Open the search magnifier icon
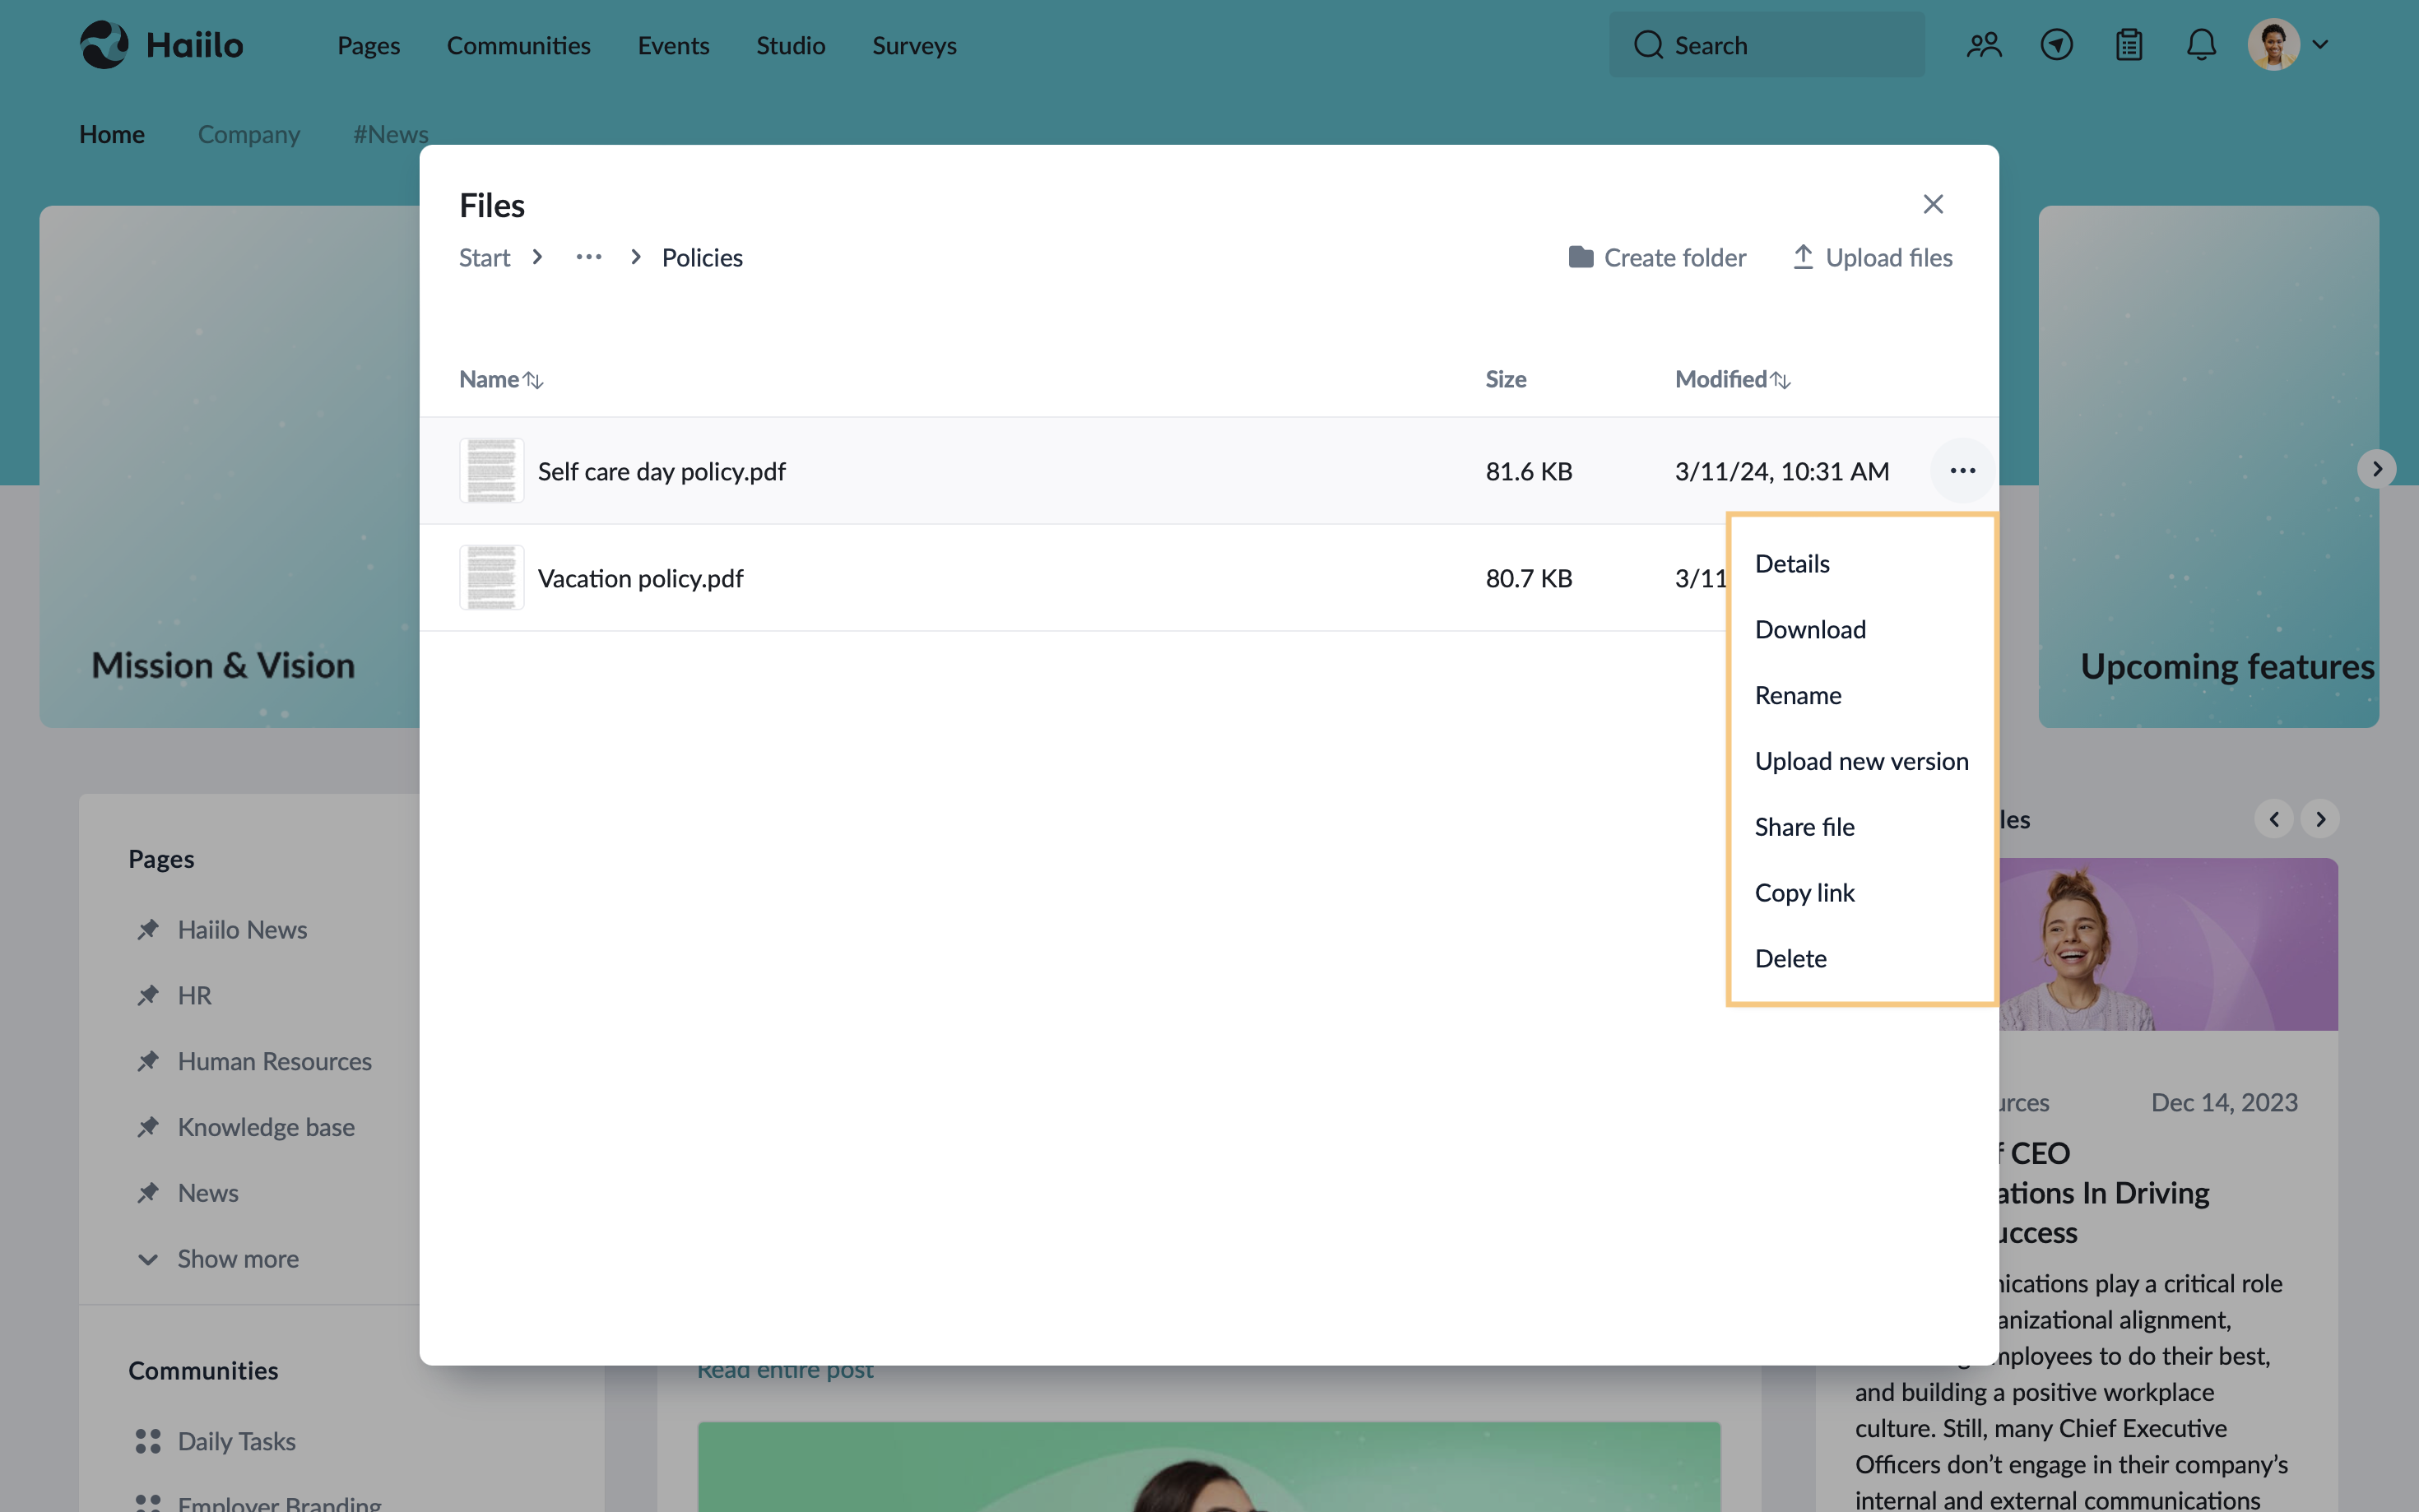The height and width of the screenshot is (1512, 2419). tap(1646, 44)
